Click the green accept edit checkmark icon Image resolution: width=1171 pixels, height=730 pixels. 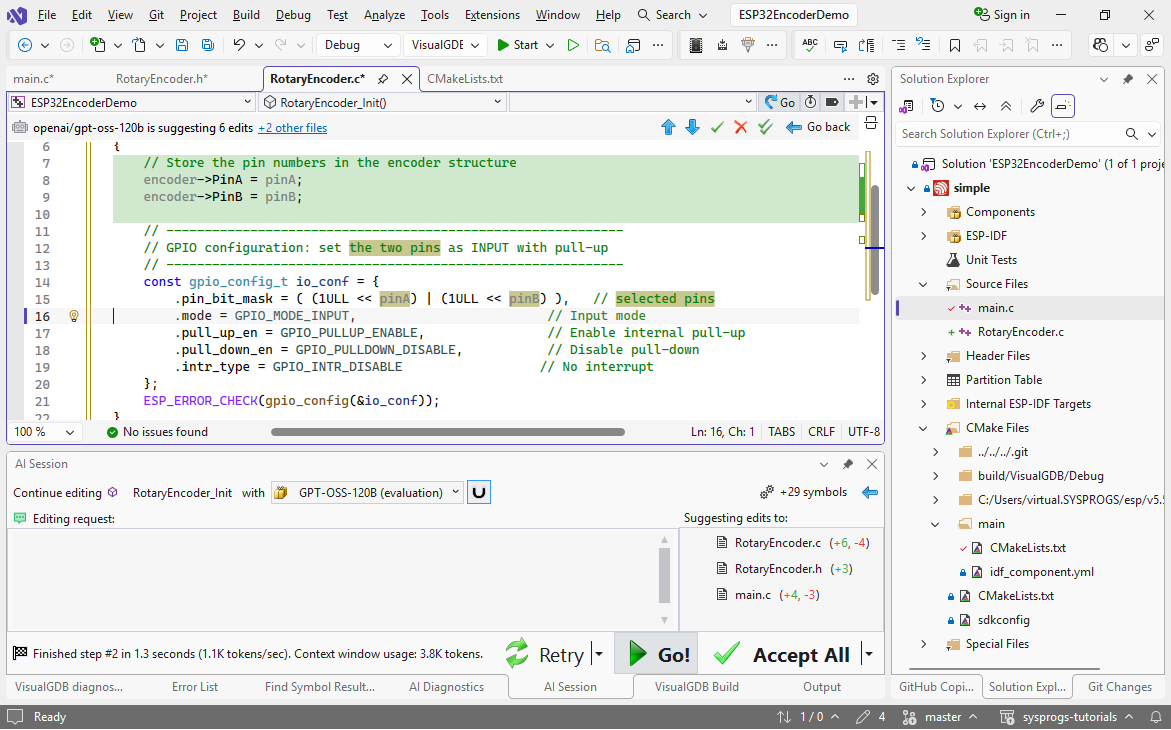pos(717,127)
